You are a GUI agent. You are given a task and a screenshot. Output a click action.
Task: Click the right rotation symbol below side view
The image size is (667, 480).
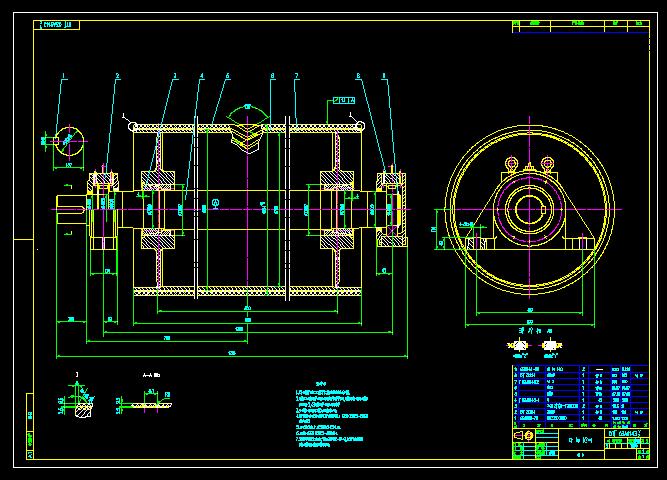click(551, 346)
